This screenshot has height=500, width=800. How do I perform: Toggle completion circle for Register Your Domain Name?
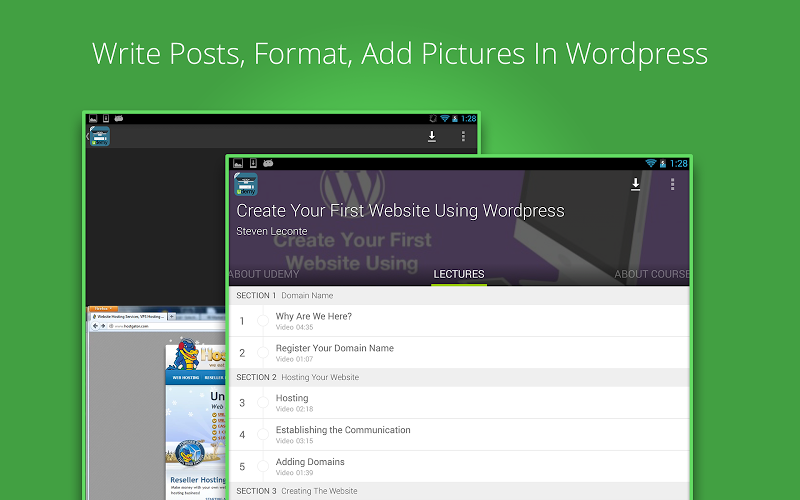tap(263, 353)
